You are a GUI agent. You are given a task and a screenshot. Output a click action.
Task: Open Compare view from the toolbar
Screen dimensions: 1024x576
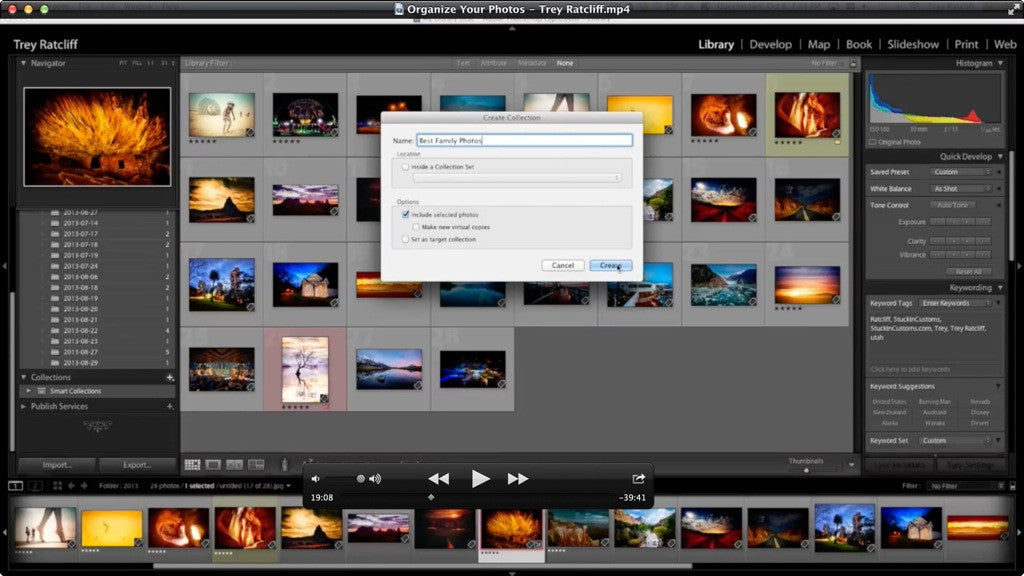point(234,465)
